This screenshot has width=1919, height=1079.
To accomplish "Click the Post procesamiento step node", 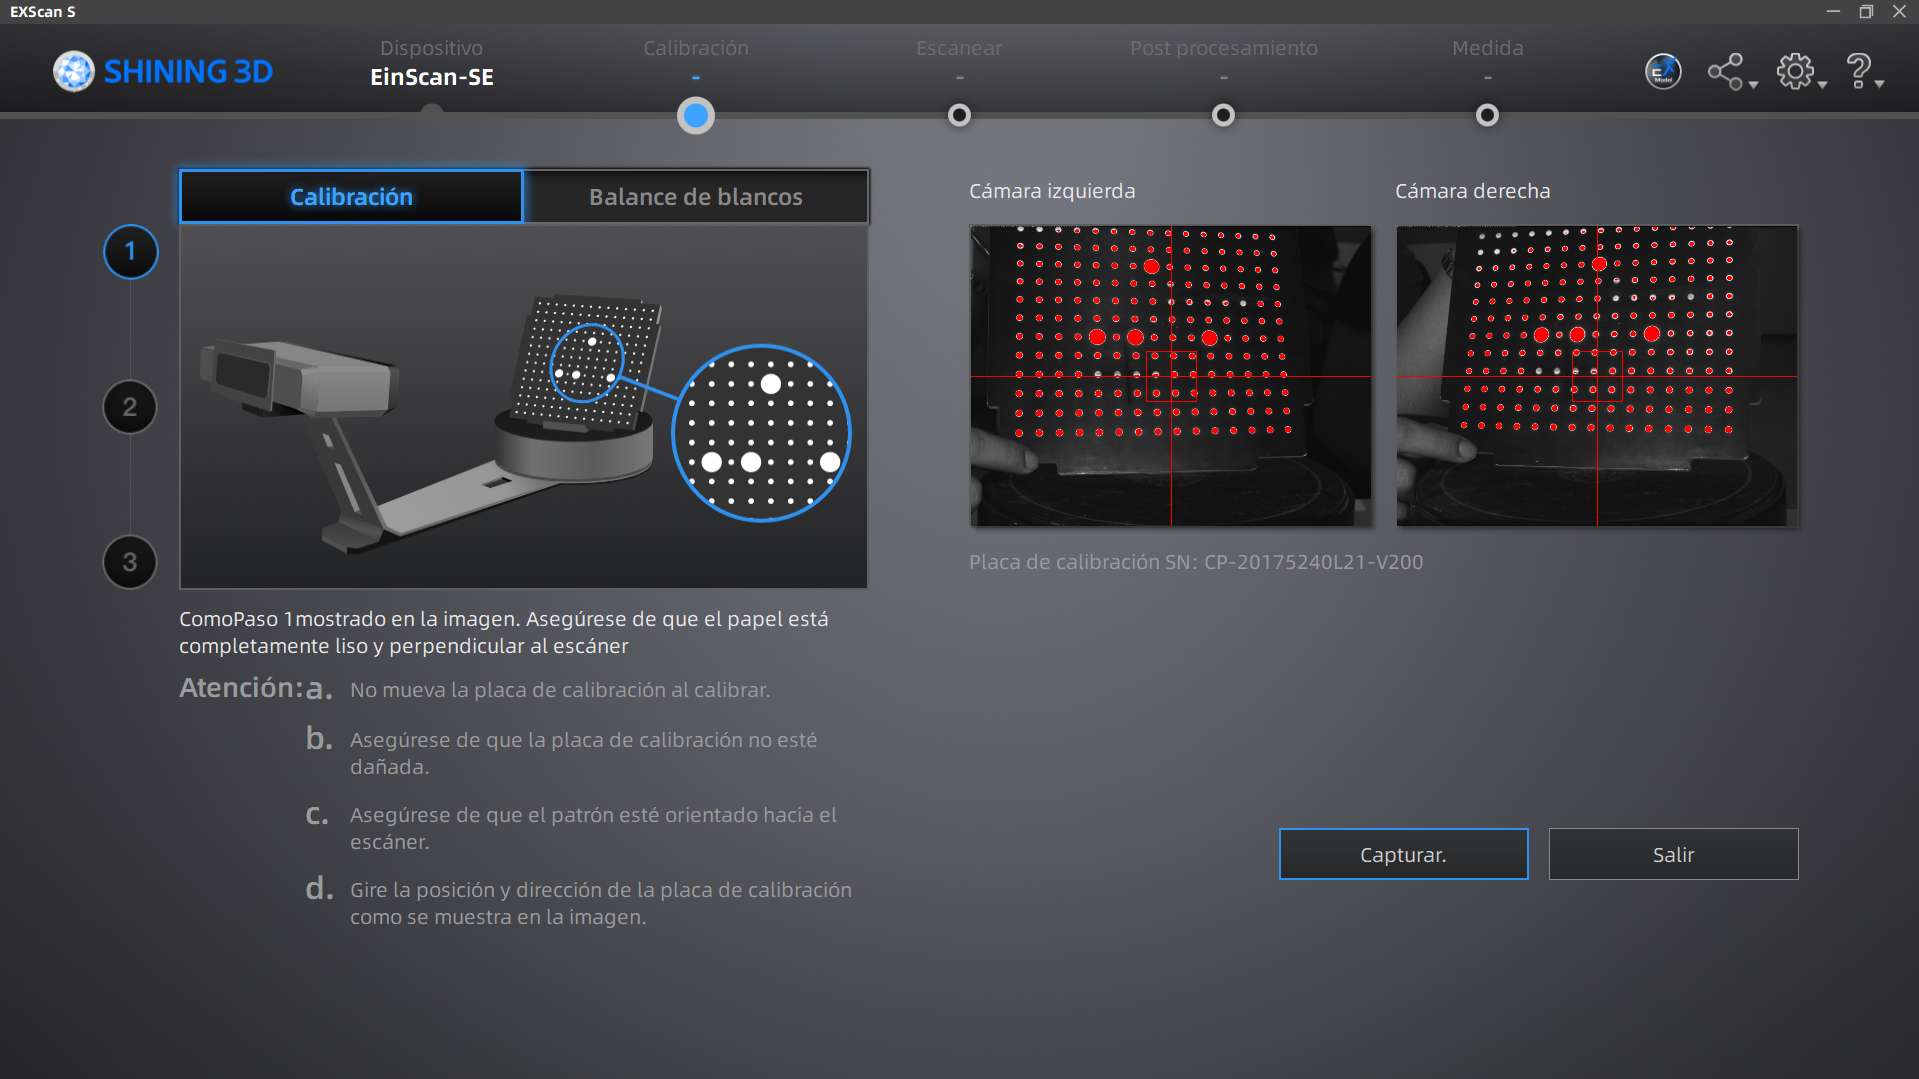I will [1222, 115].
